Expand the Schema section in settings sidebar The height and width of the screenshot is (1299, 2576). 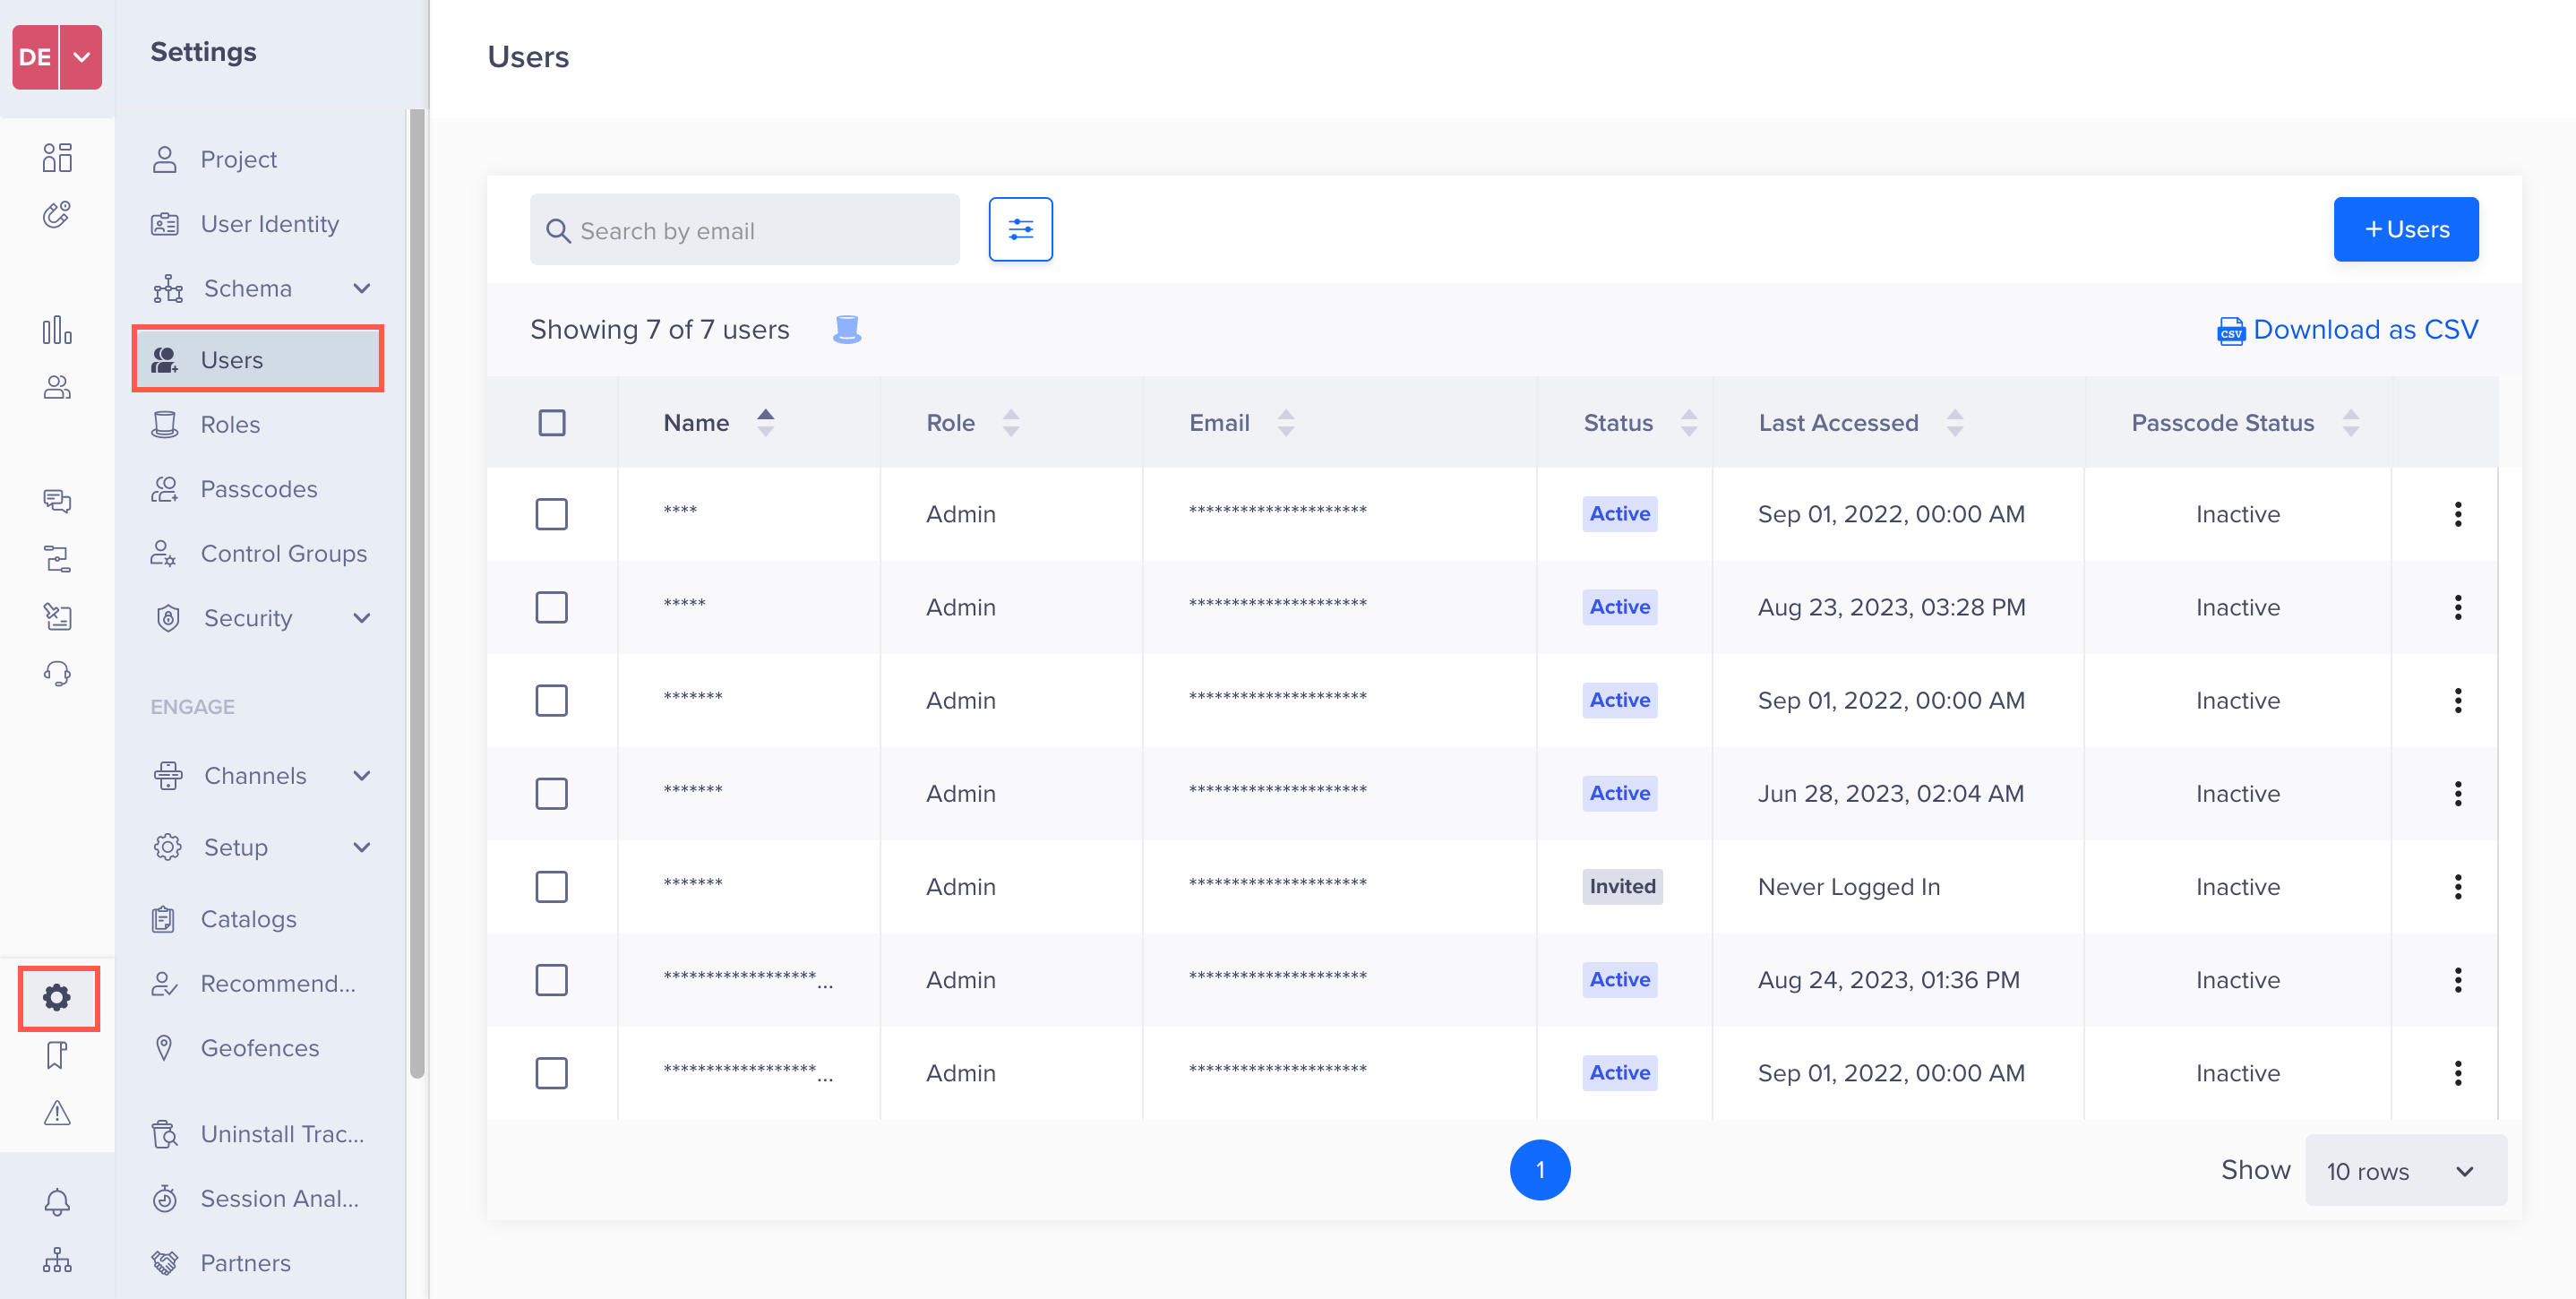click(x=361, y=288)
